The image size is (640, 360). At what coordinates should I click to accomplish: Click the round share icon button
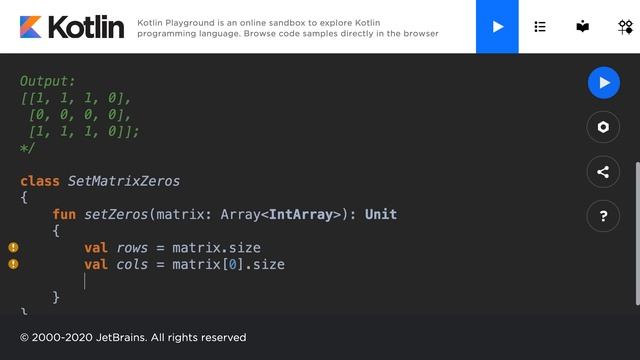tap(603, 172)
